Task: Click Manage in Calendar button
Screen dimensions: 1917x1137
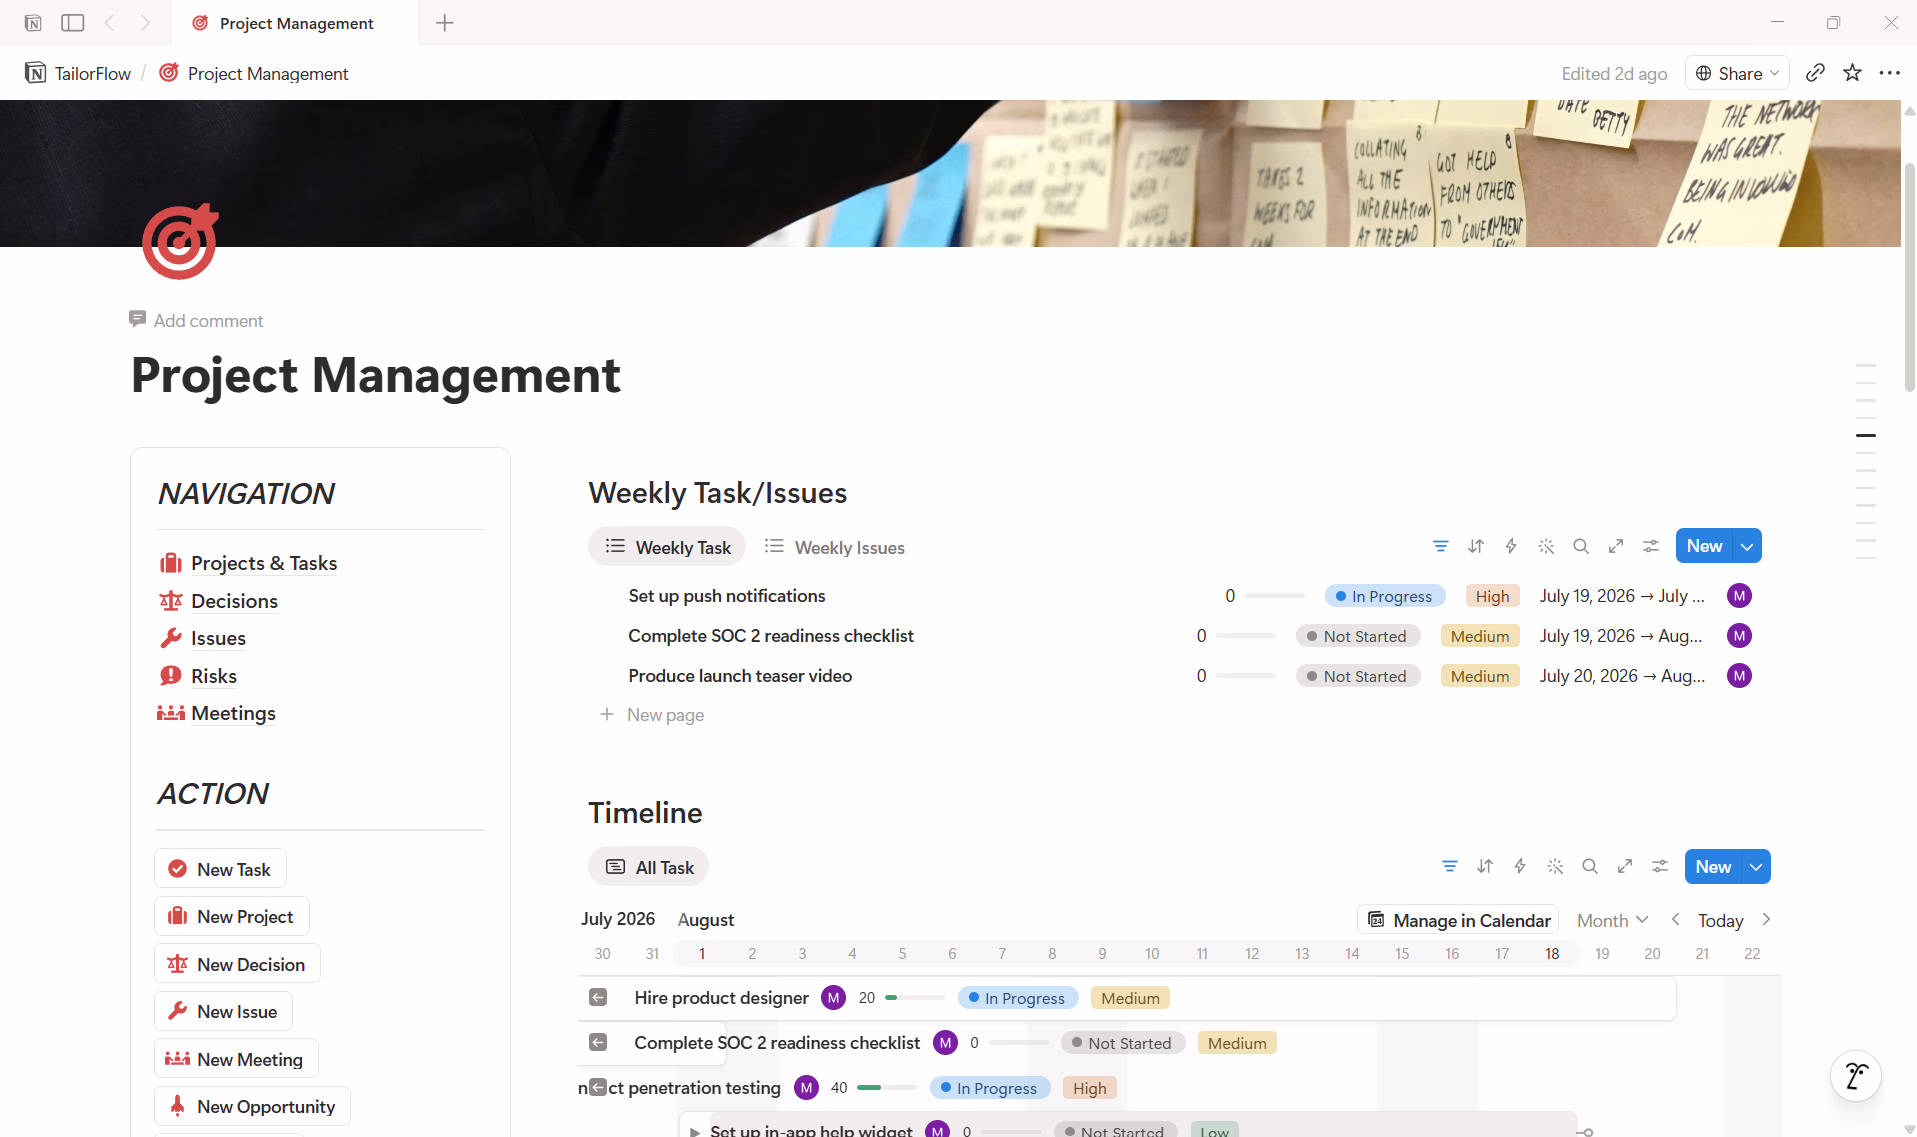Action: point(1459,920)
